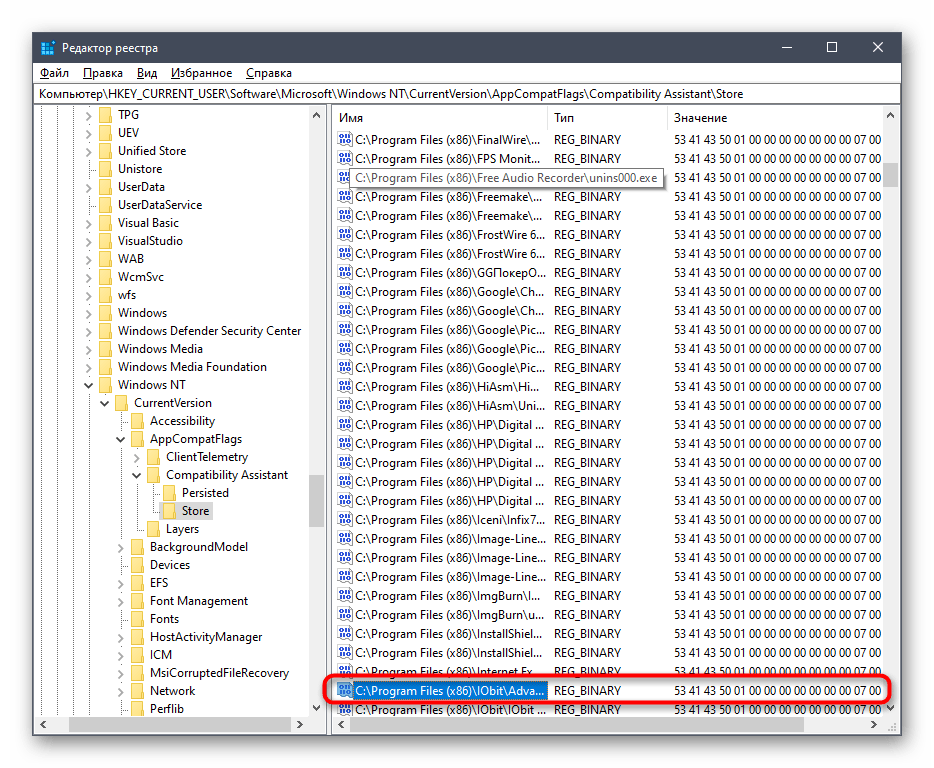
Task: Click the values list vertical scrollbar thumb
Action: (x=889, y=175)
